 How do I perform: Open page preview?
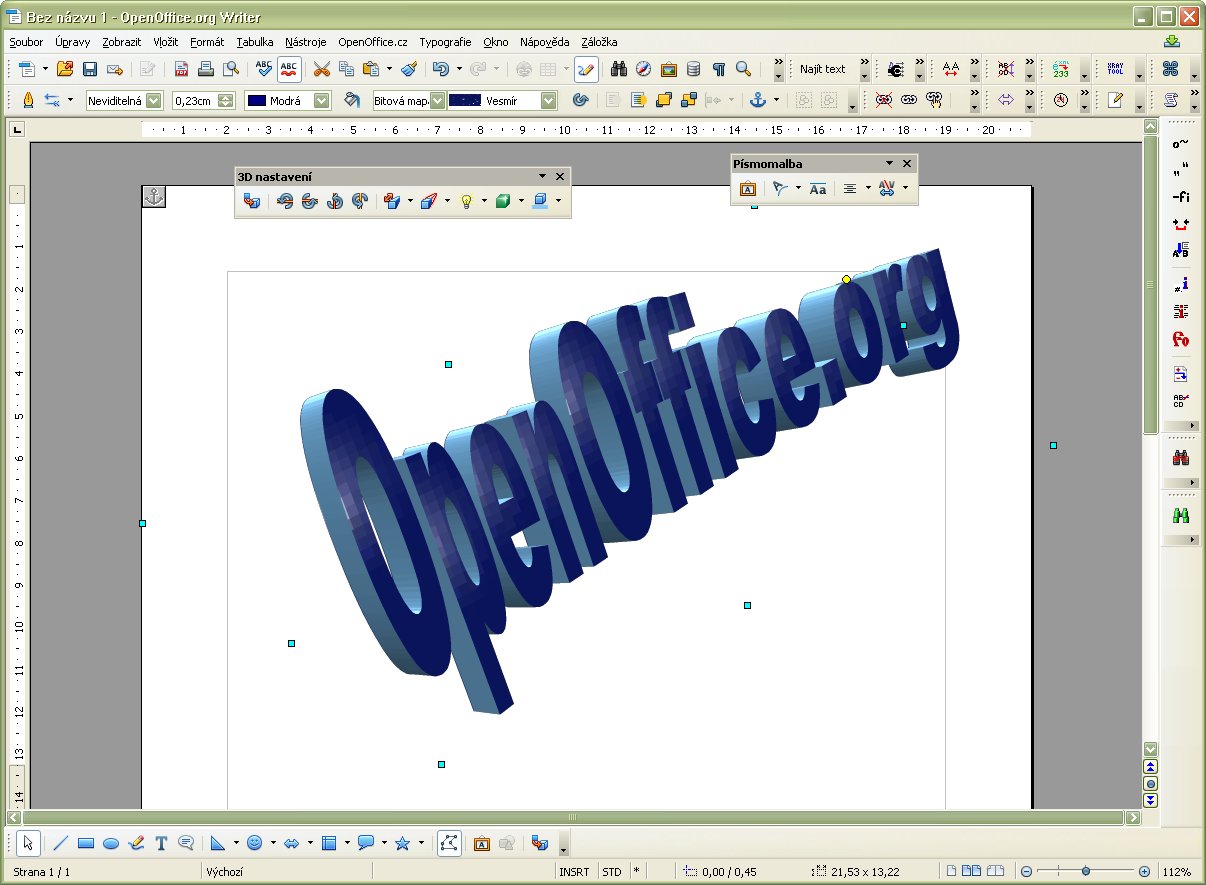(x=231, y=69)
